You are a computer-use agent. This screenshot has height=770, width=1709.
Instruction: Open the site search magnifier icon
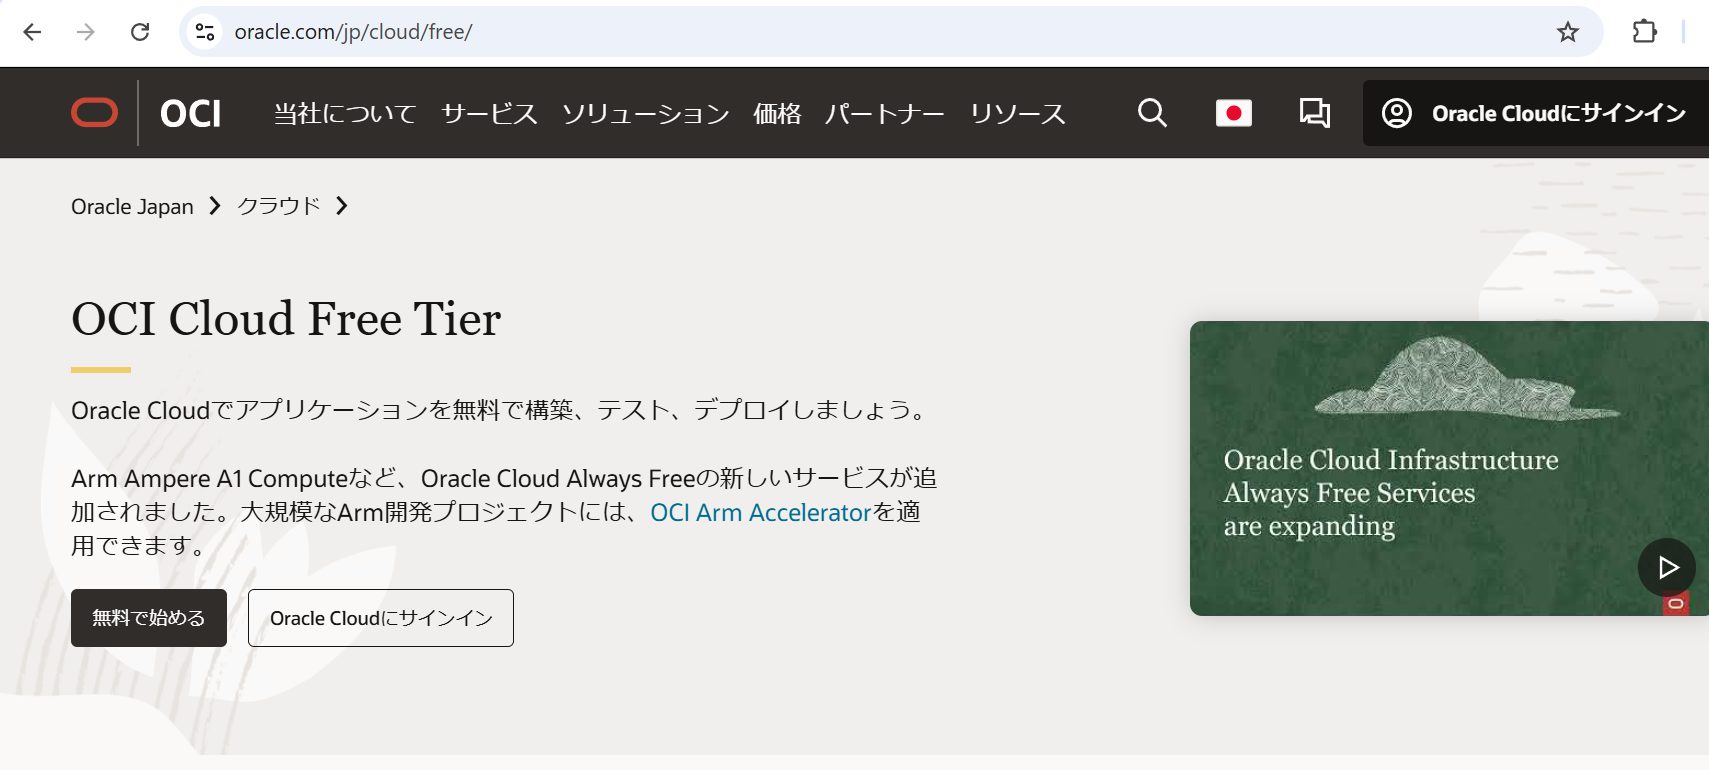[x=1152, y=113]
